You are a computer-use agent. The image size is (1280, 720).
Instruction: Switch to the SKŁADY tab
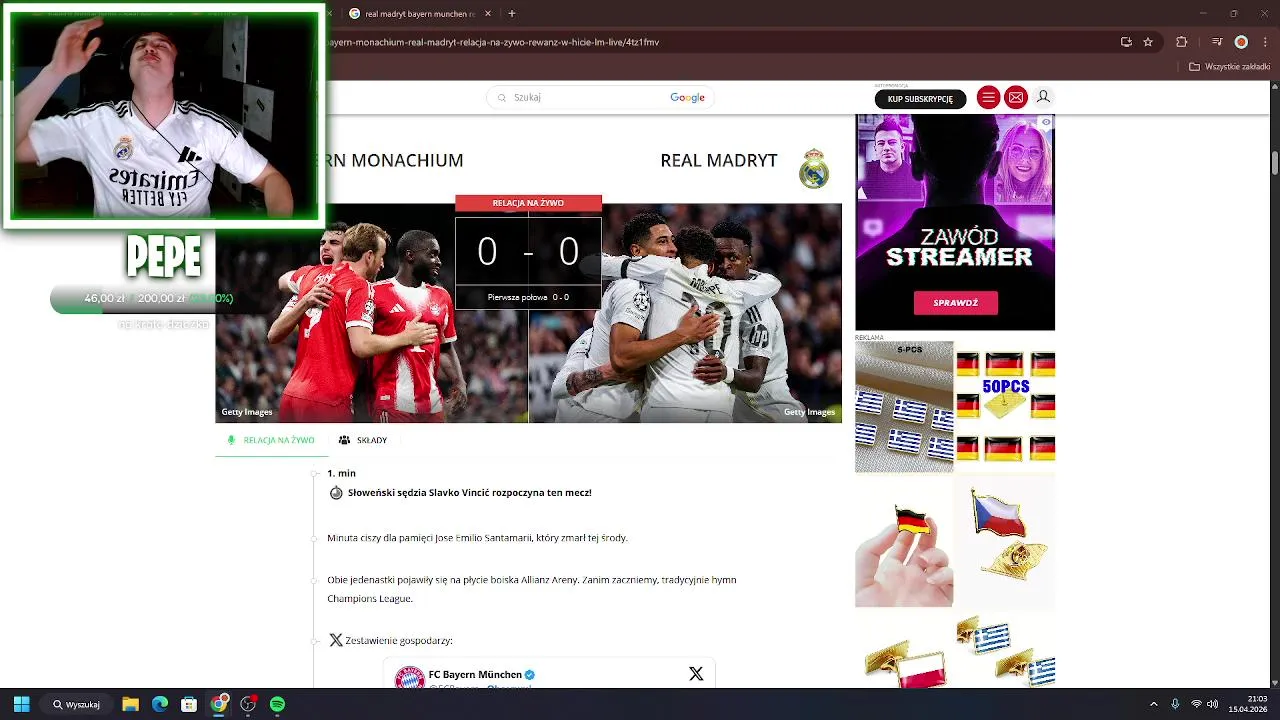[363, 440]
